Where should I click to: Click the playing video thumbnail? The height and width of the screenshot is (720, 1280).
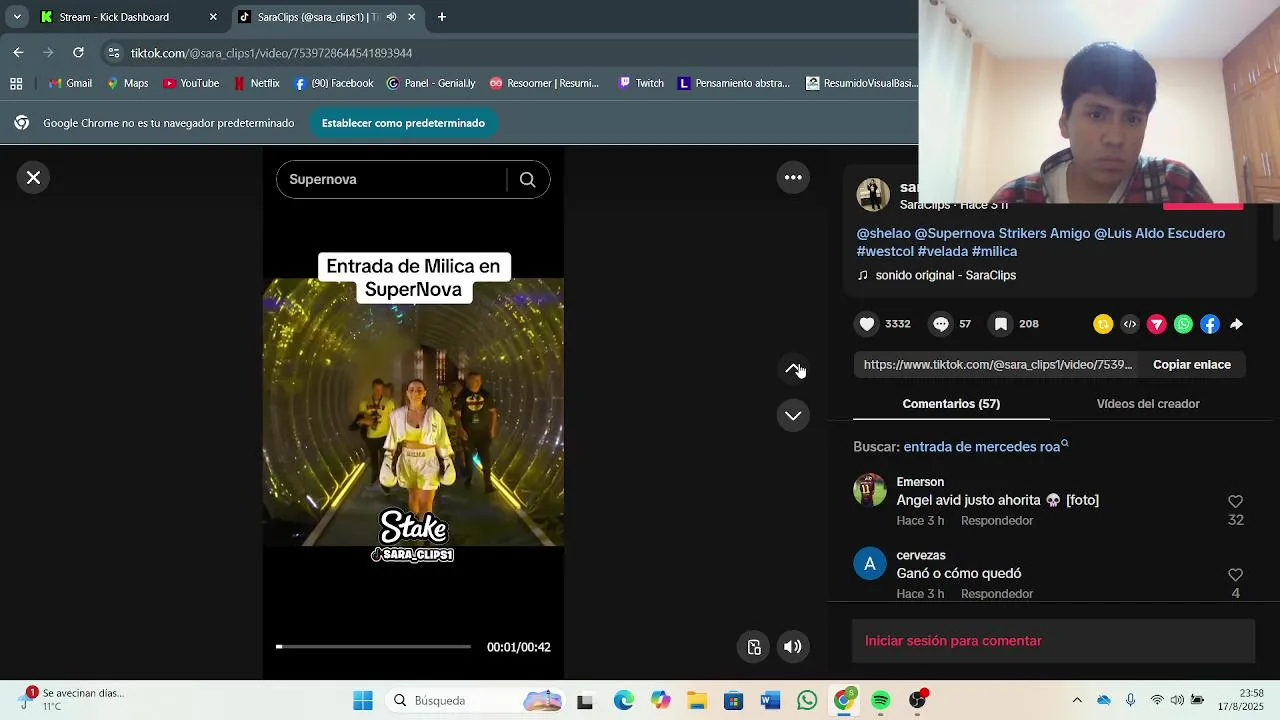(413, 412)
